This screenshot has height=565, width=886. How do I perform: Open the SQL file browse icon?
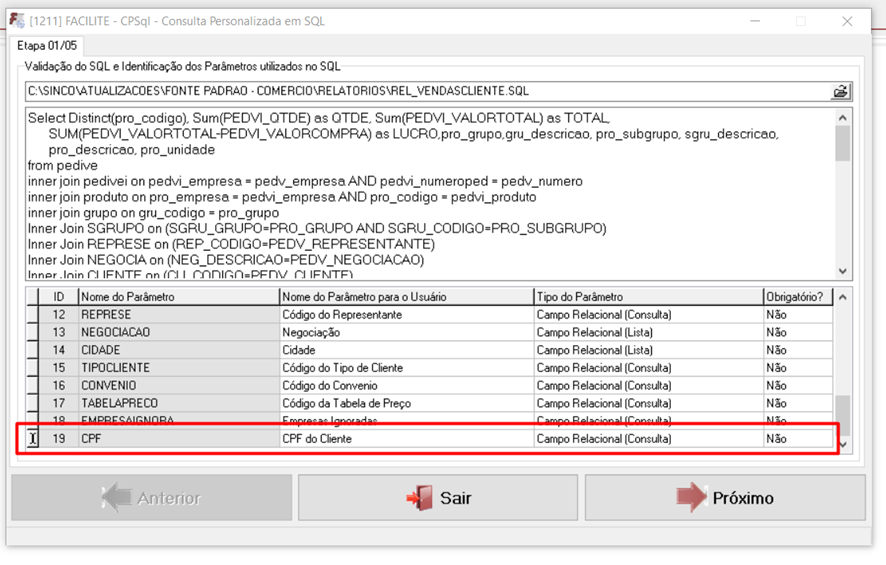[x=841, y=91]
